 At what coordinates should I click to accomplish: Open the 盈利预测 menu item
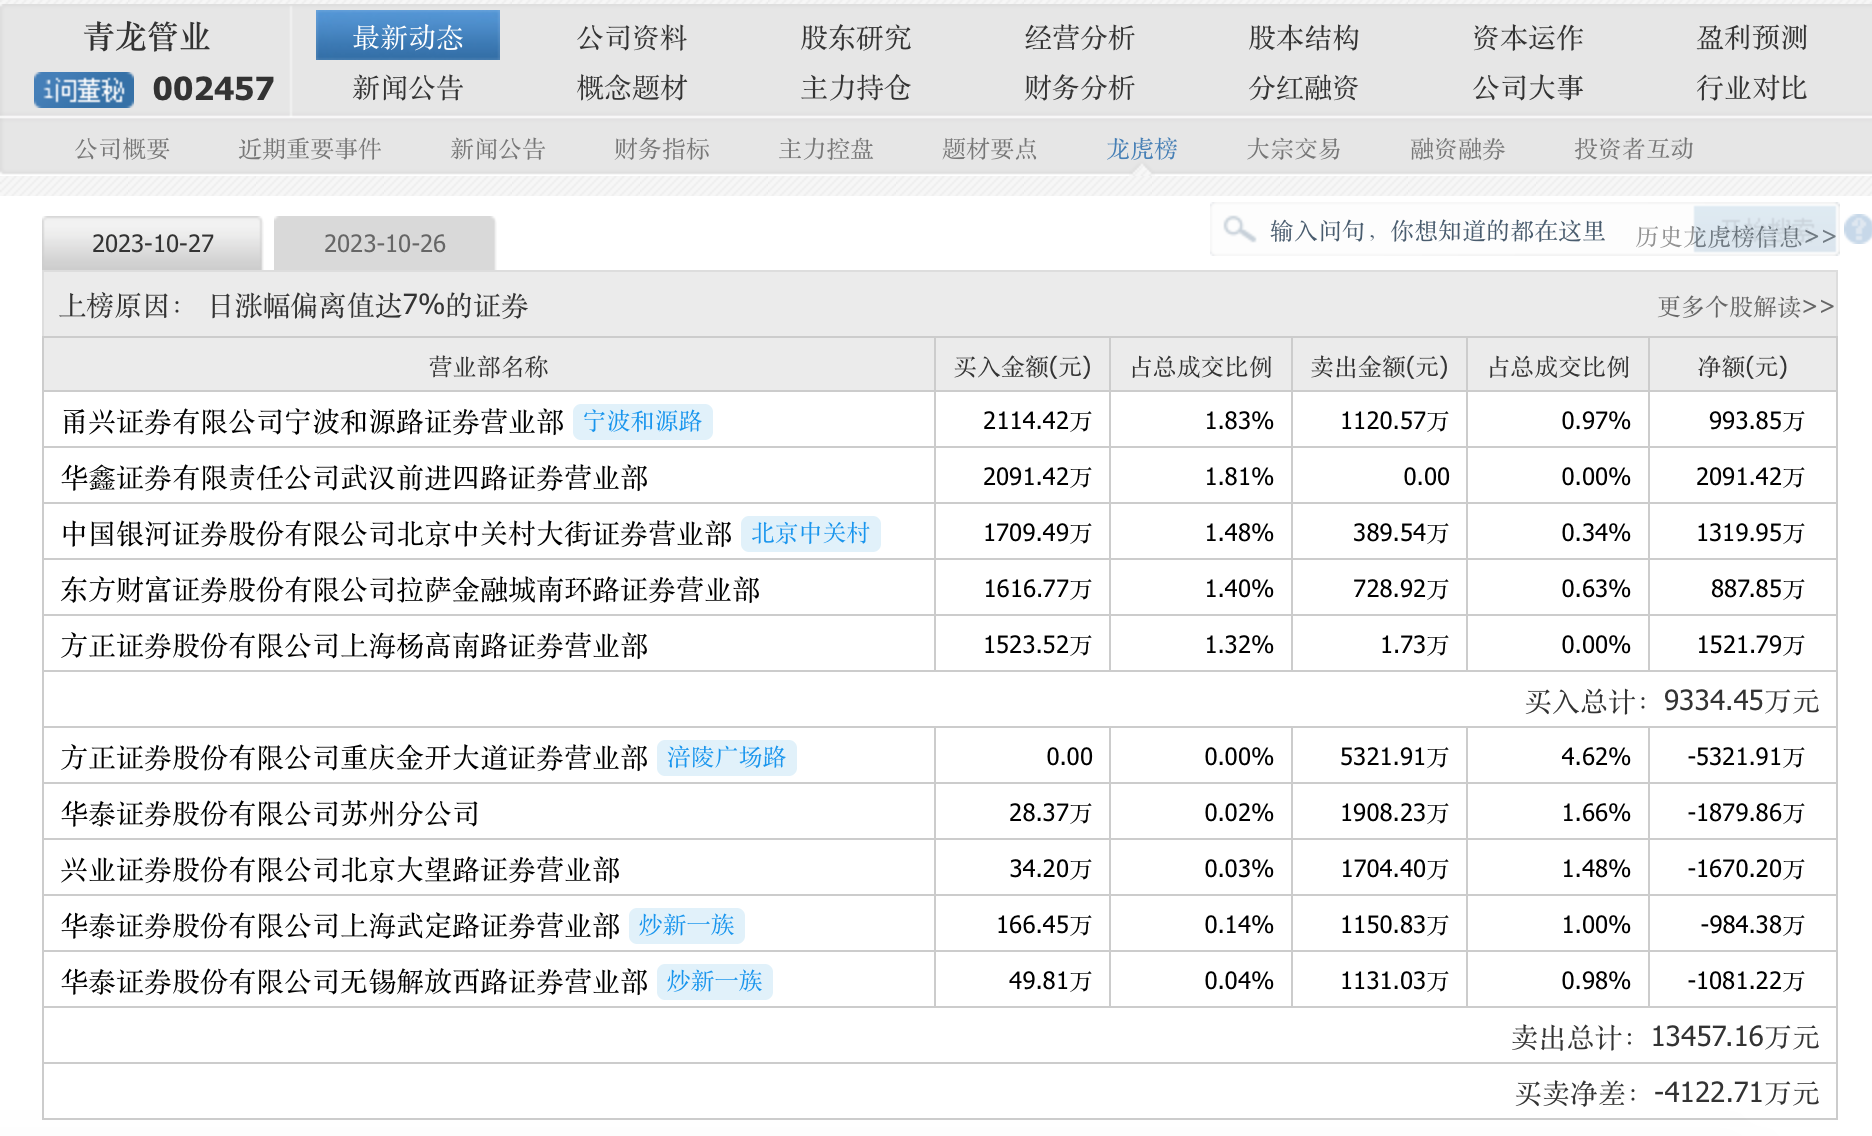[x=1752, y=38]
